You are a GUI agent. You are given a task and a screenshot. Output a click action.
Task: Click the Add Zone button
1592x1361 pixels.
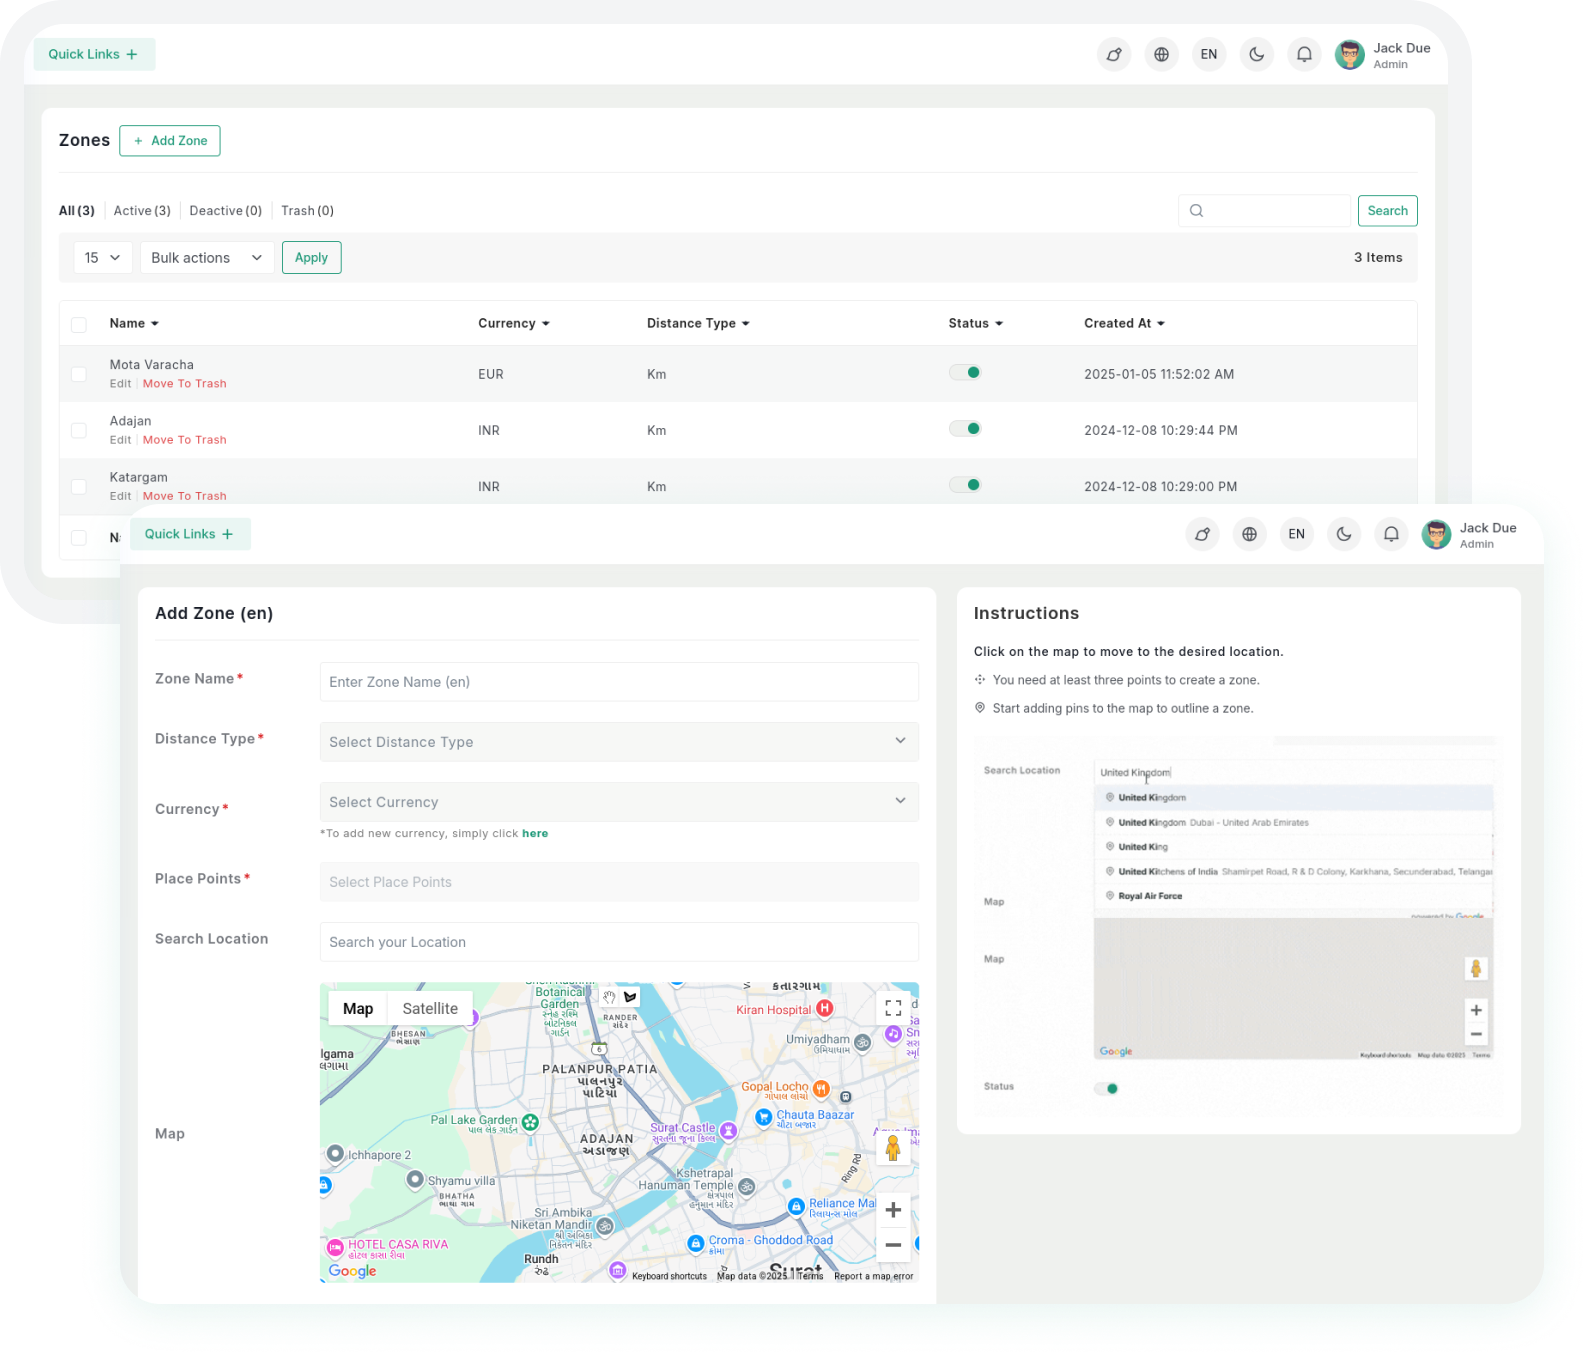tap(170, 141)
